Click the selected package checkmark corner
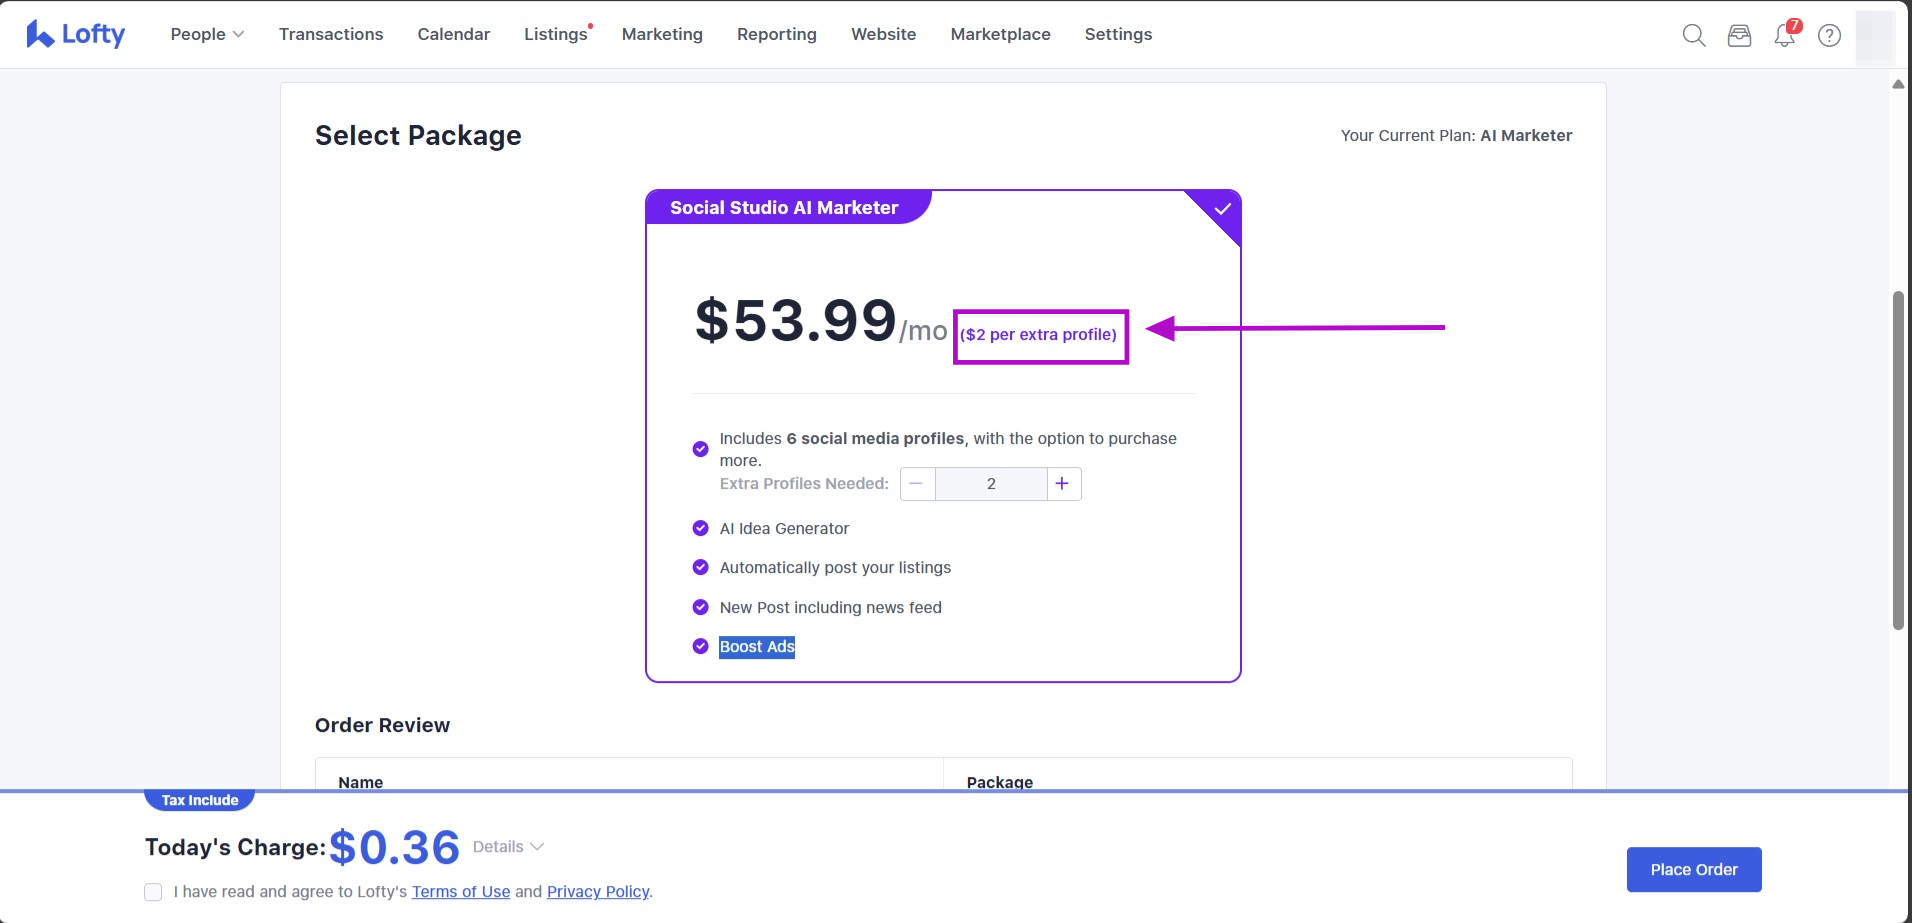The height and width of the screenshot is (923, 1912). [1221, 209]
